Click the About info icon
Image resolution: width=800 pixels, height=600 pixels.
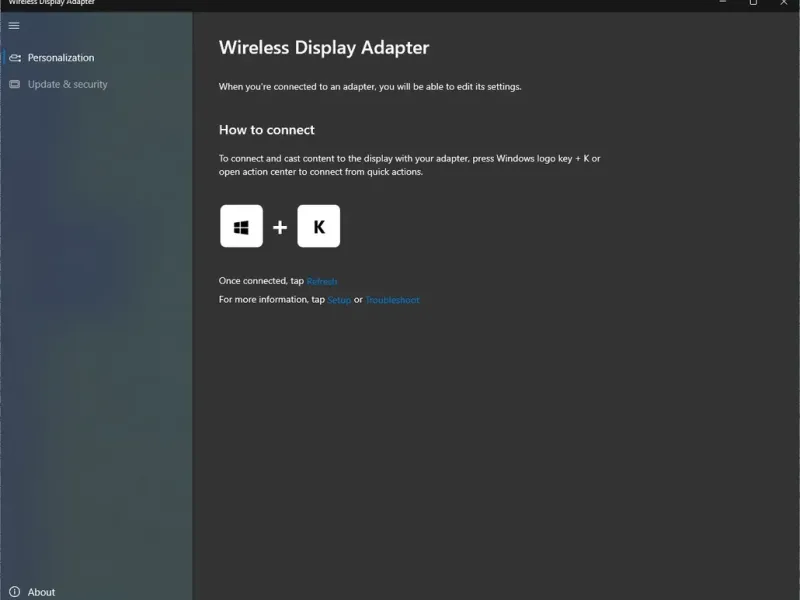click(15, 592)
